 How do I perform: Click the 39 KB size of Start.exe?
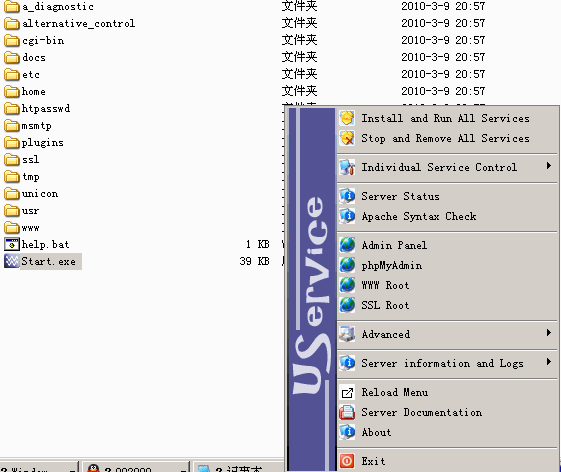click(254, 261)
